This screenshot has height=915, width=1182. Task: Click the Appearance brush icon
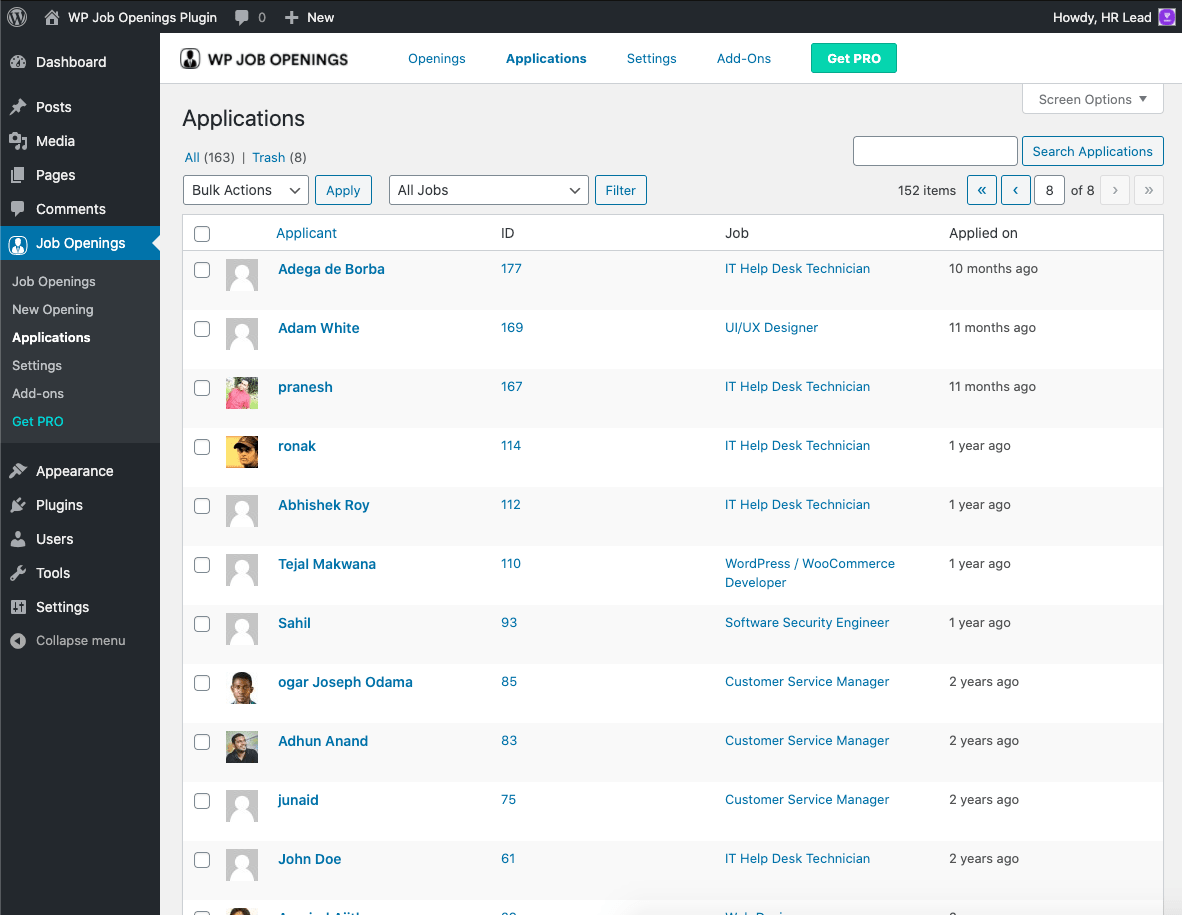[x=18, y=471]
